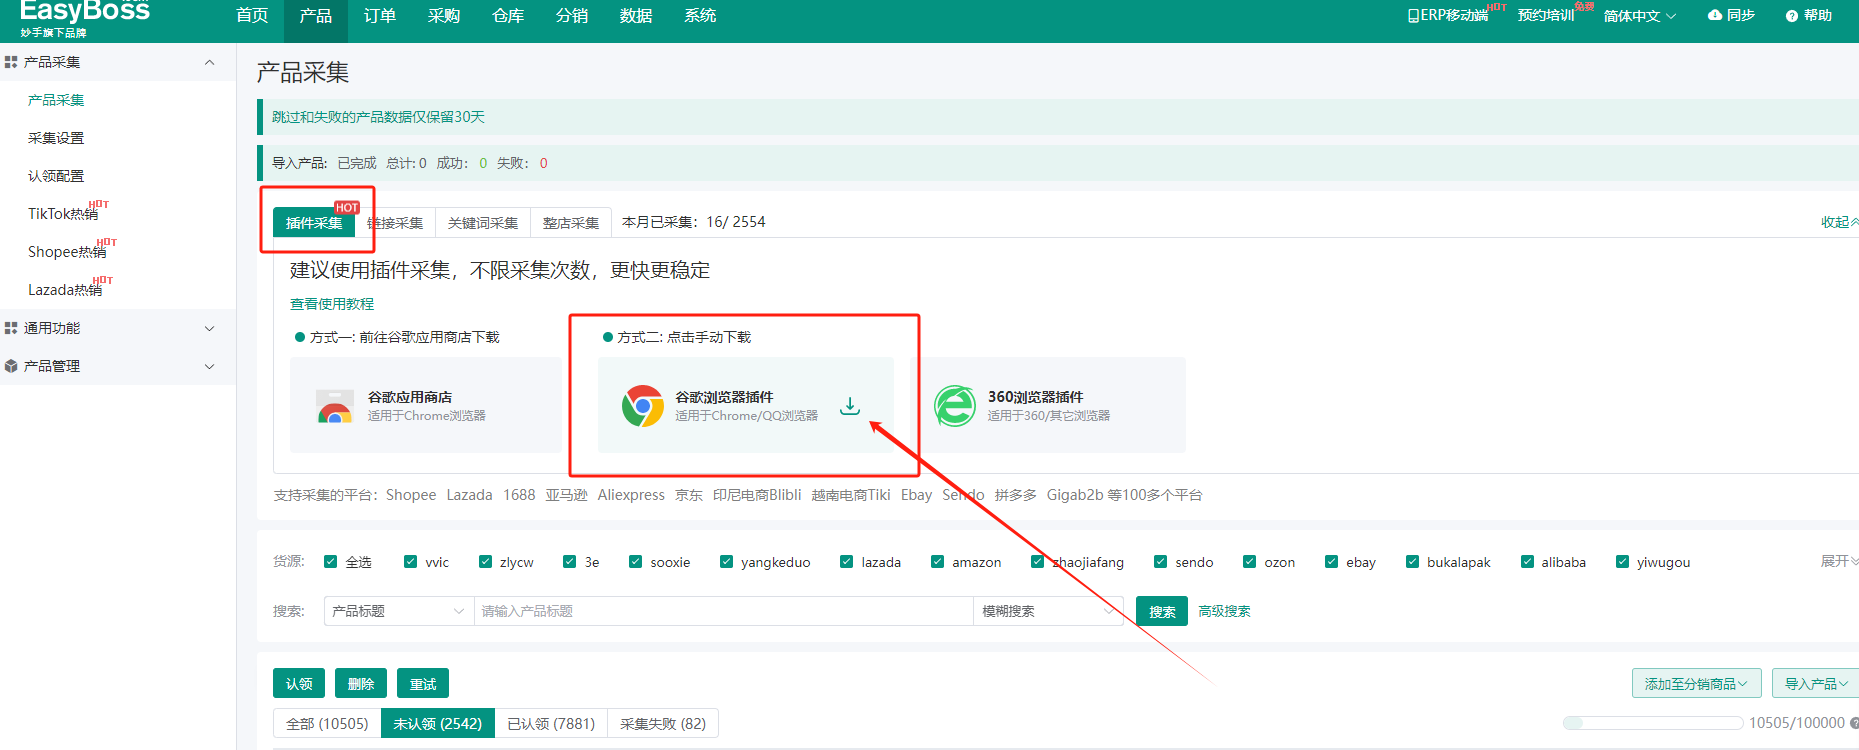1859x750 pixels.
Task: Open the 添加至分销商品 dropdown
Action: (x=1696, y=684)
